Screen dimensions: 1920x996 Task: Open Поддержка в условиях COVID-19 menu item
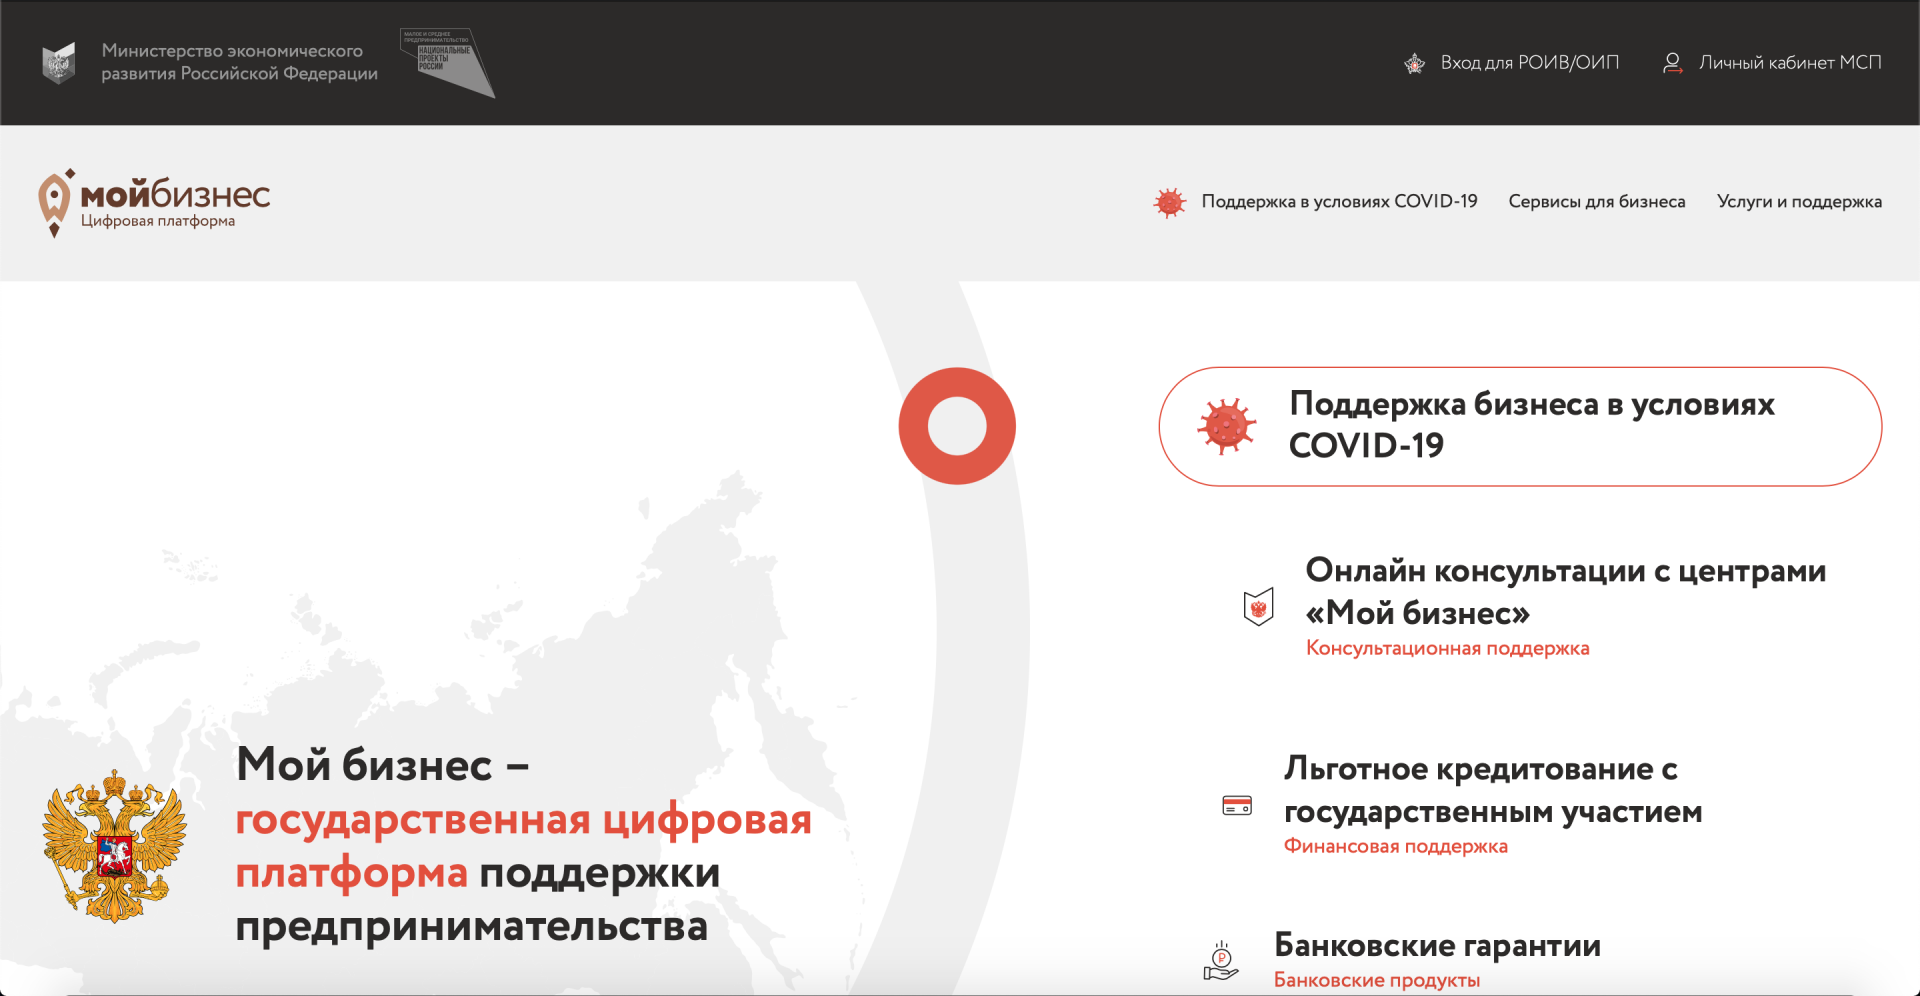[x=1339, y=202]
